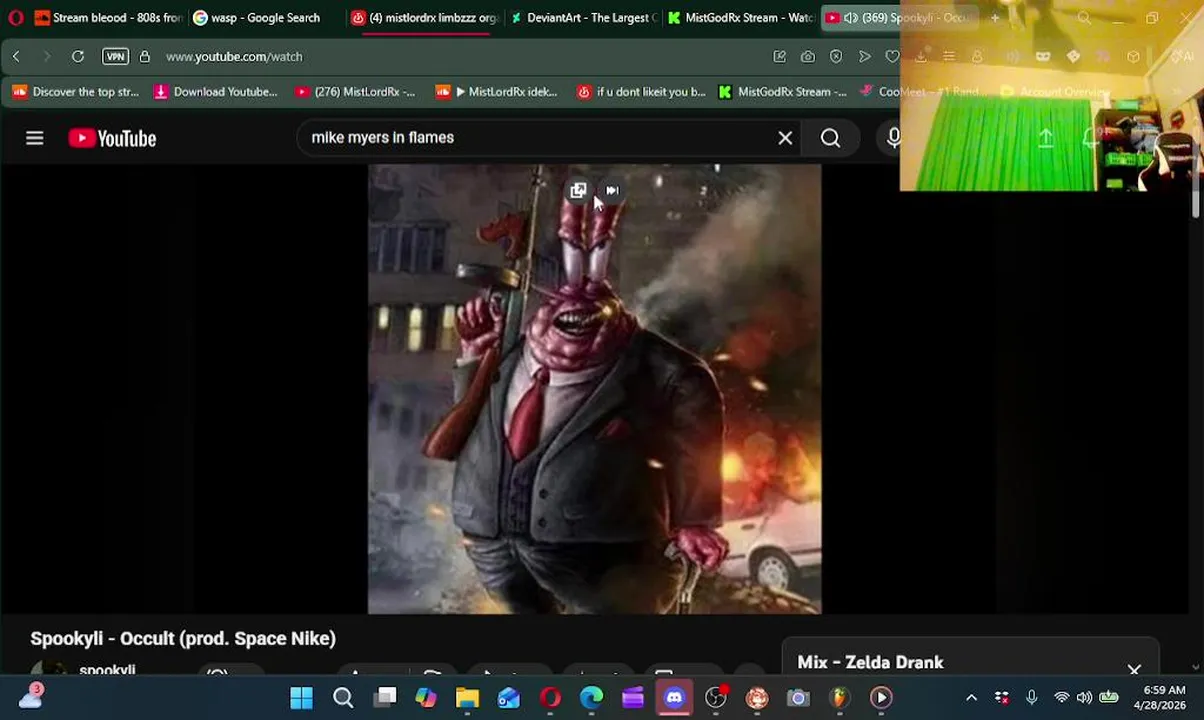Open the volume control in tray
The height and width of the screenshot is (720, 1204).
tap(1084, 697)
